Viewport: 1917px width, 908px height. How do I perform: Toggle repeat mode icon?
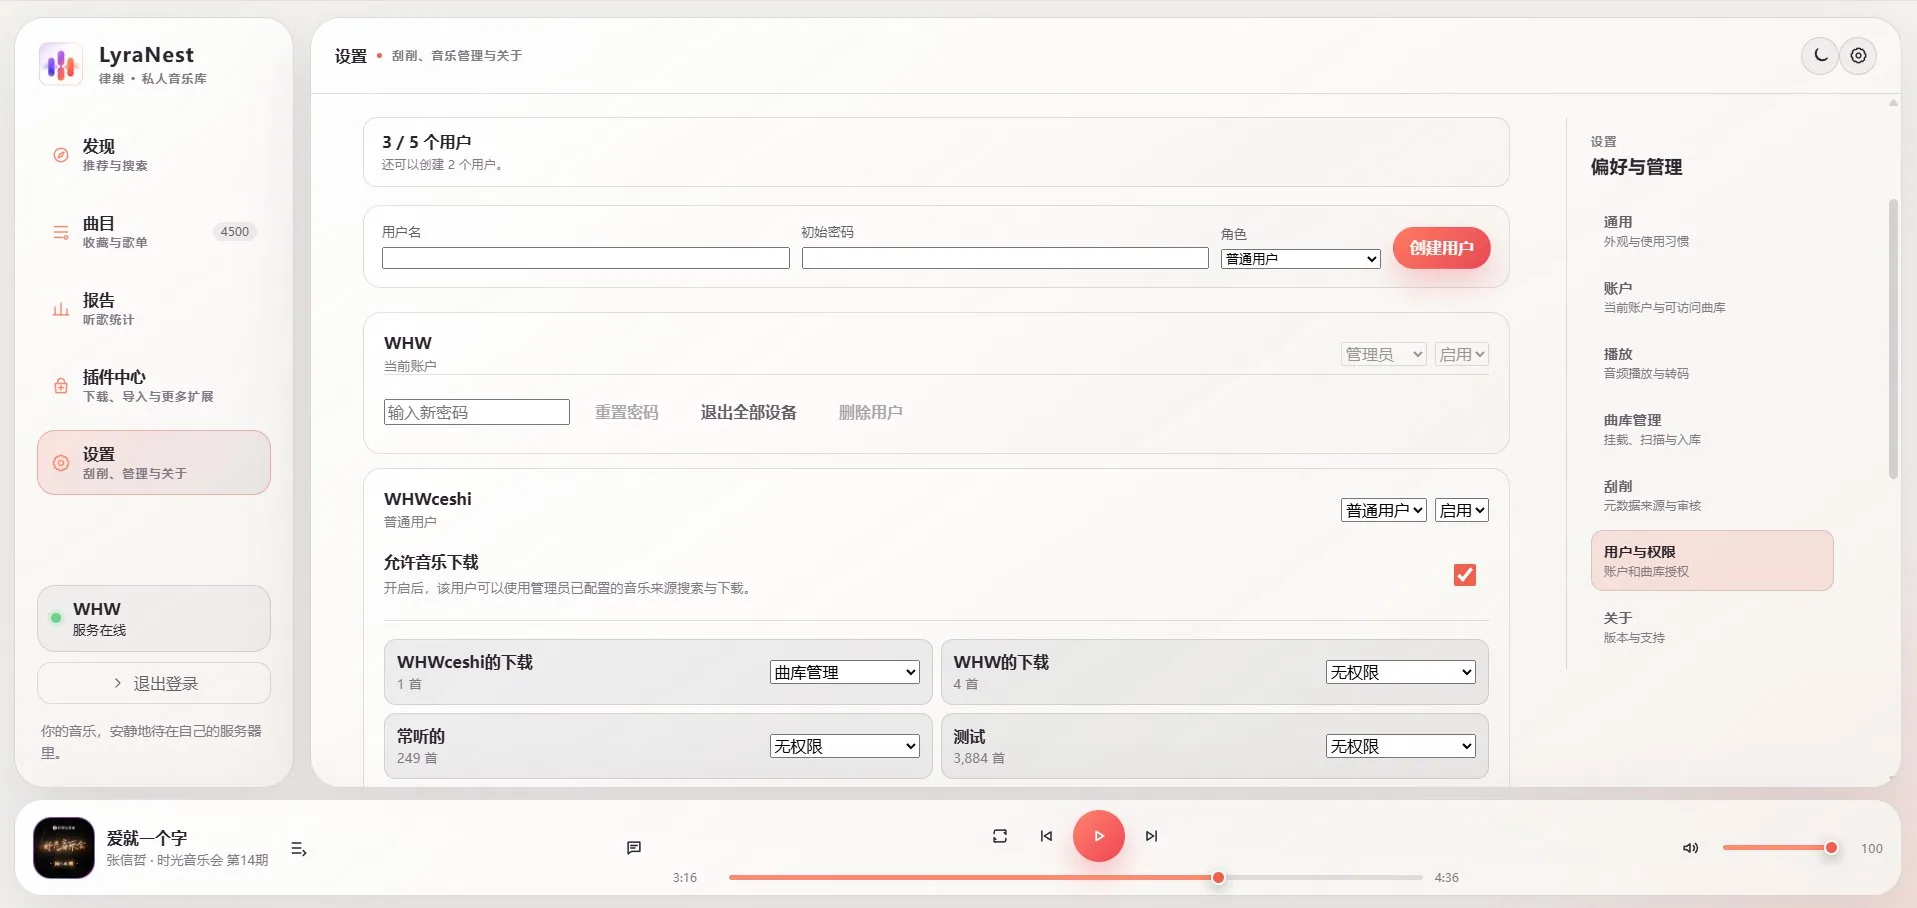(x=1000, y=836)
